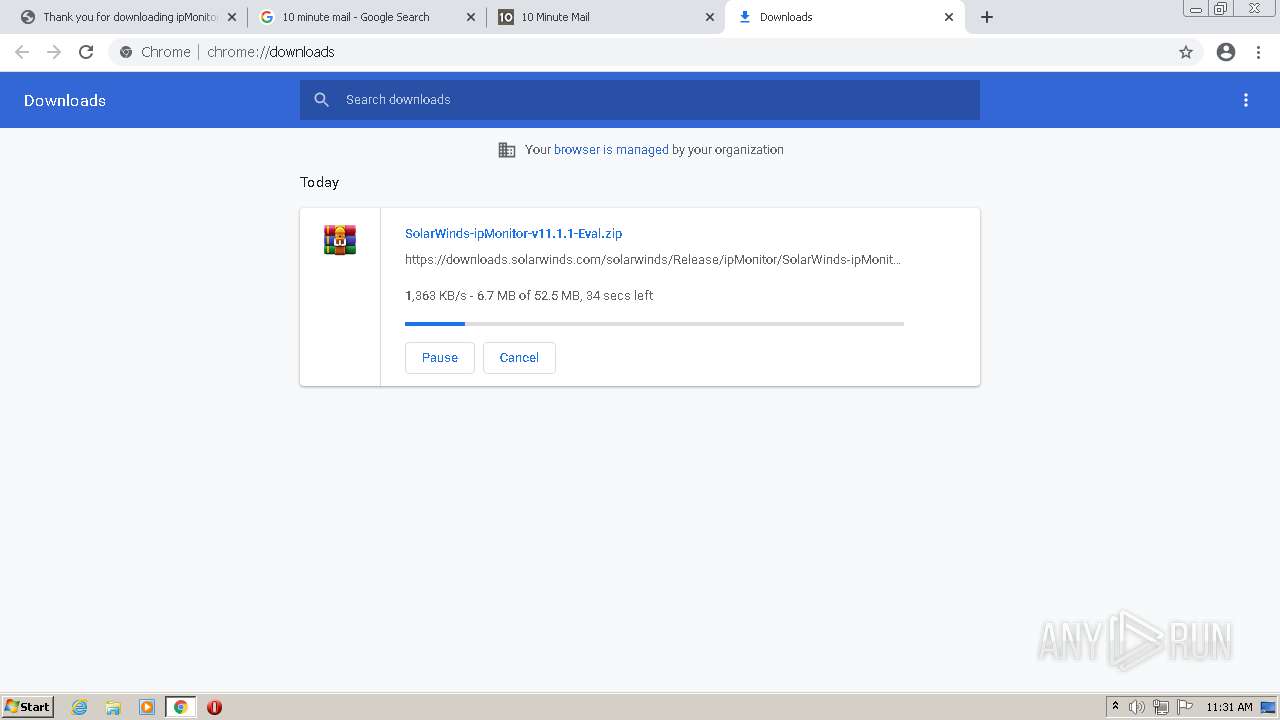Cancel the ipMonitor download
The image size is (1280, 720).
[519, 358]
